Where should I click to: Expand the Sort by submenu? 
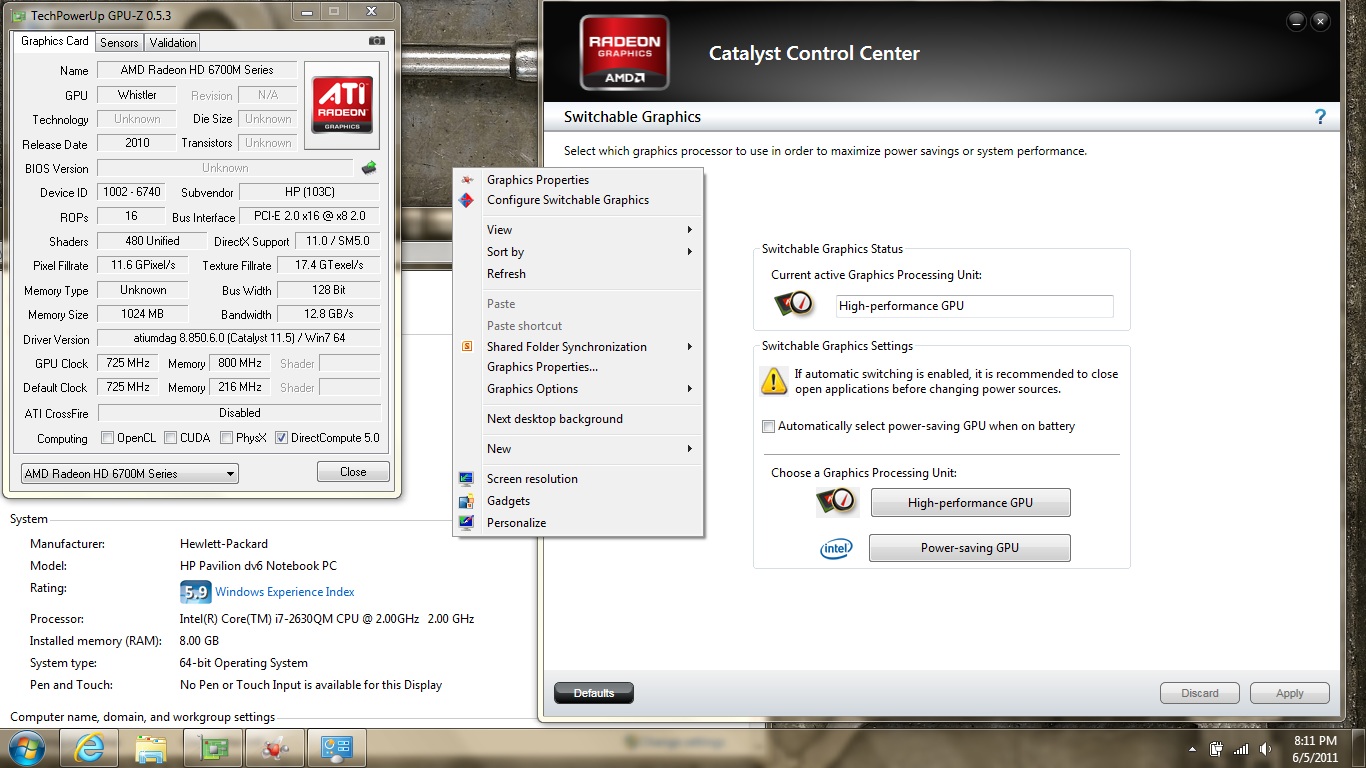click(x=580, y=252)
